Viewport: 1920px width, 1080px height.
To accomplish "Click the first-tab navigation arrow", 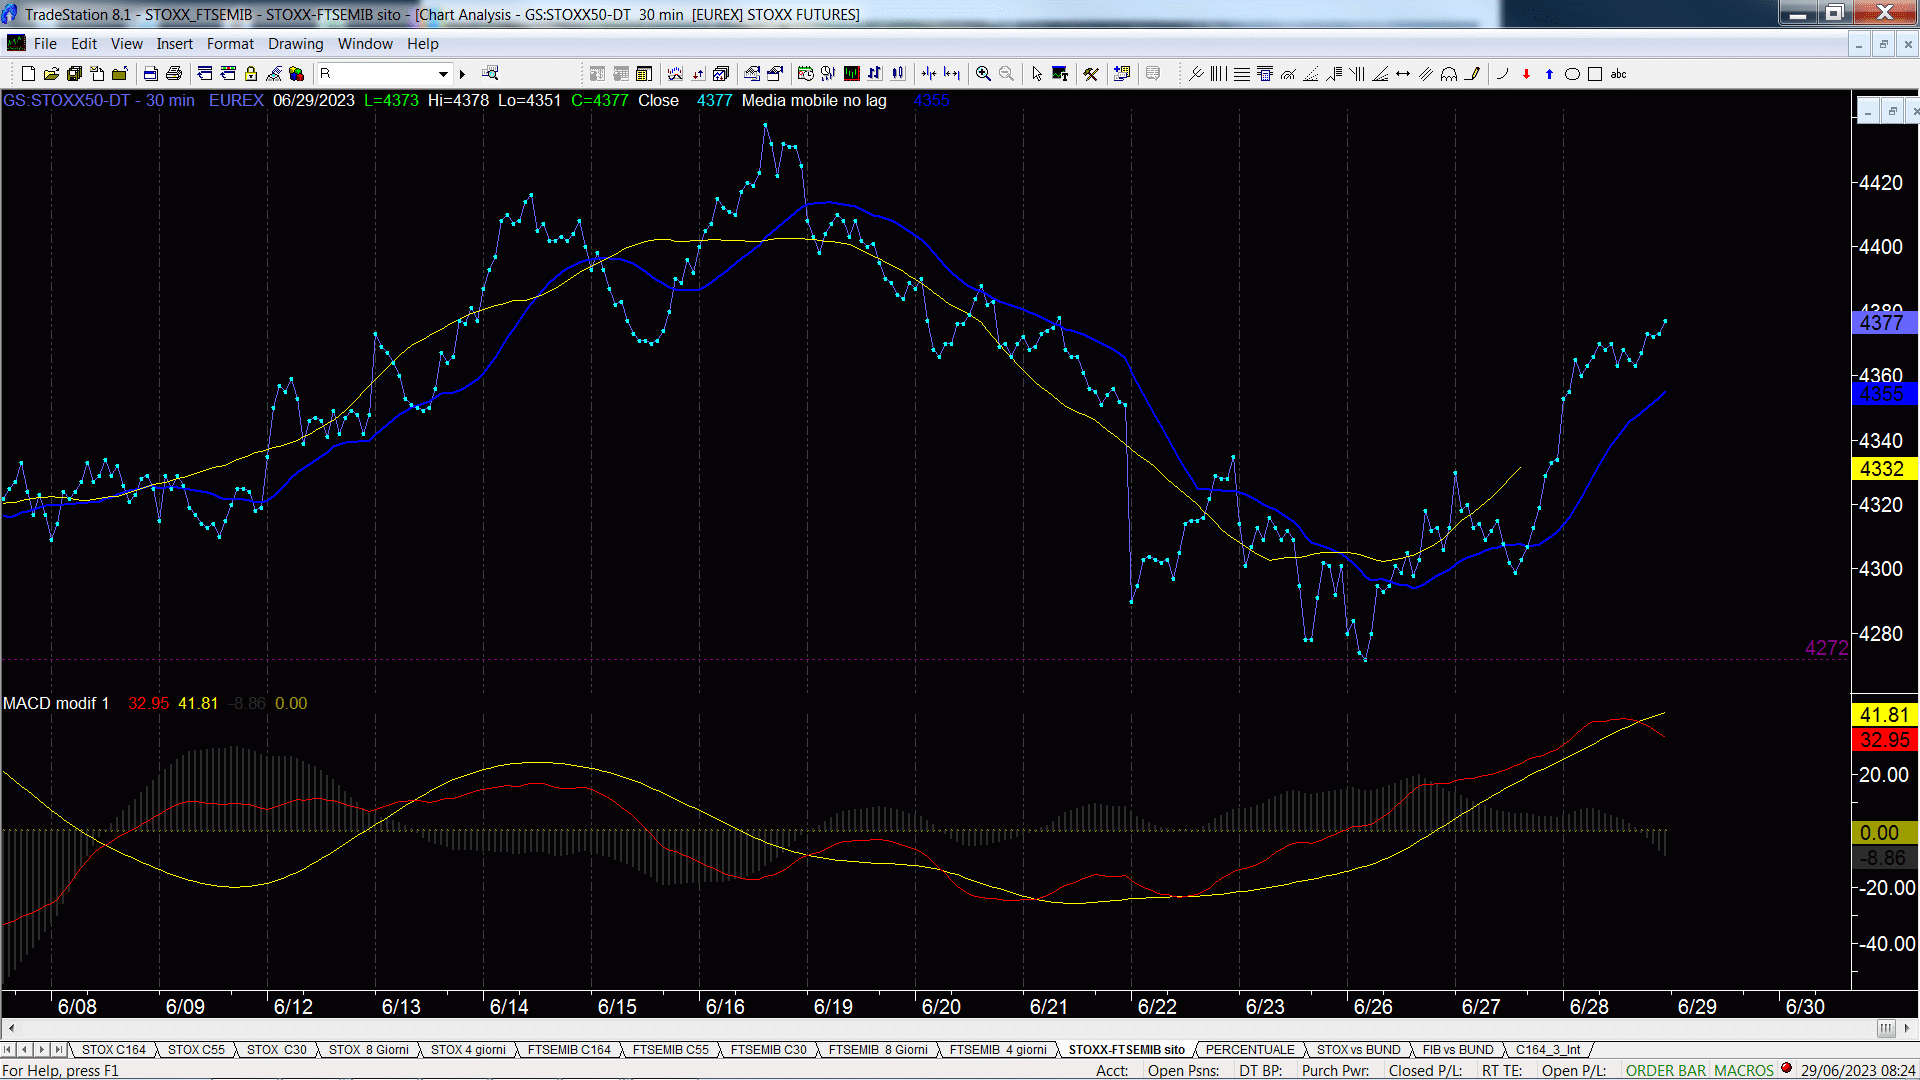I will pos(9,1049).
